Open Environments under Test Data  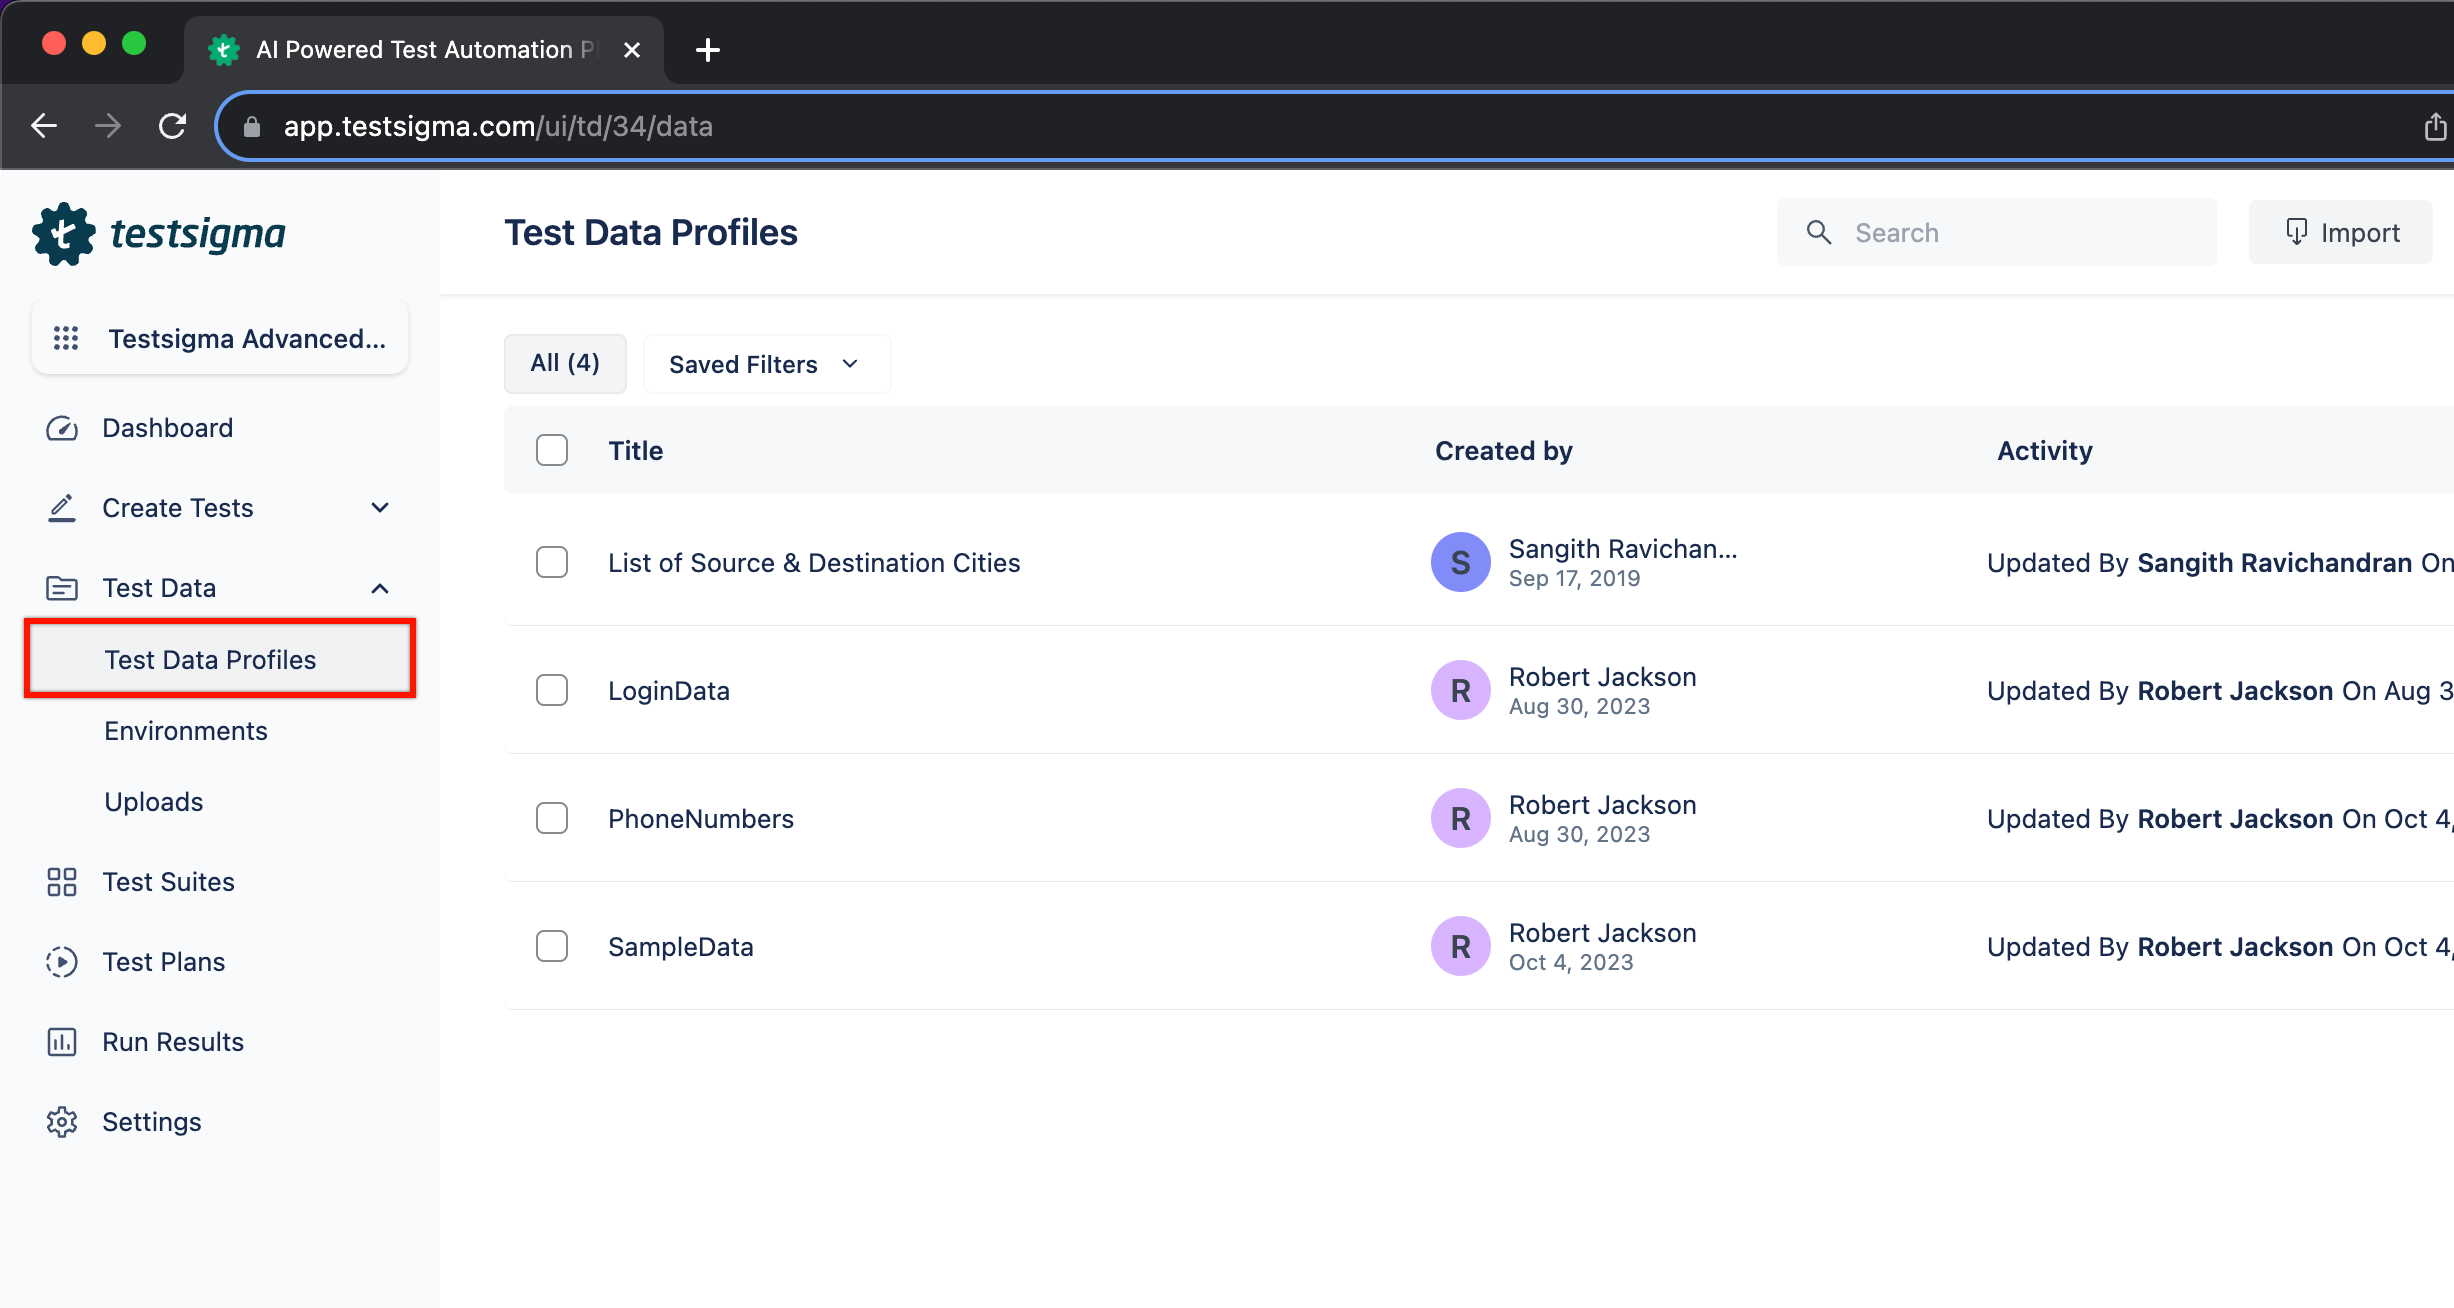point(186,731)
